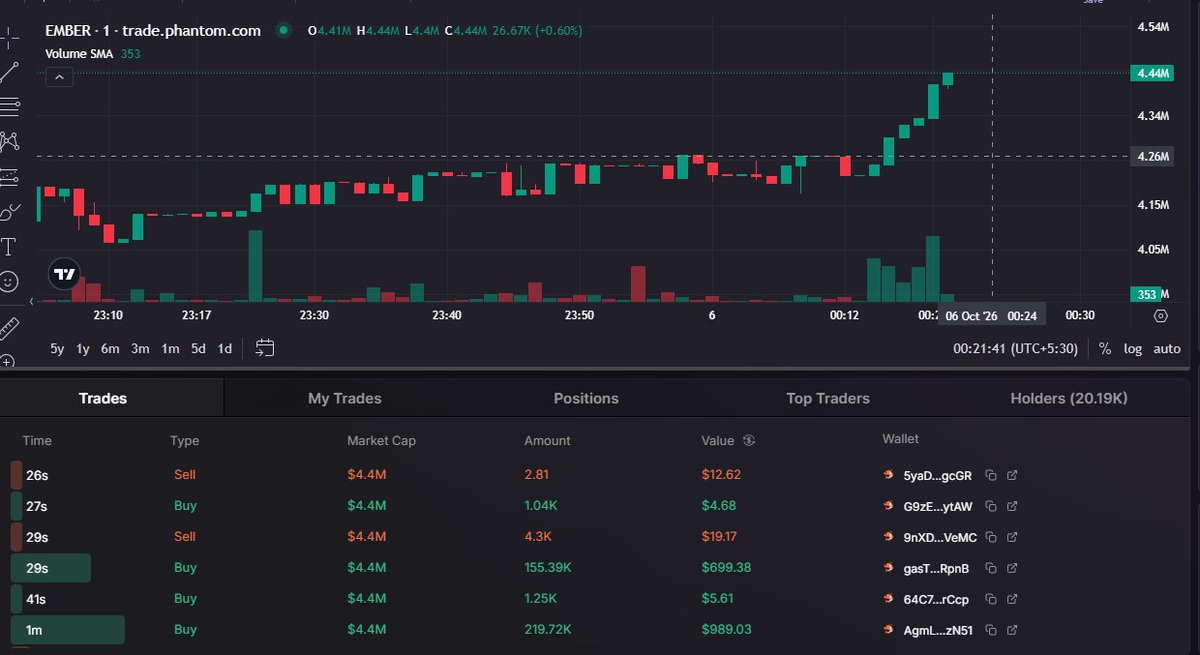Set chart range to 1y
This screenshot has height=655, width=1200.
tap(83, 349)
